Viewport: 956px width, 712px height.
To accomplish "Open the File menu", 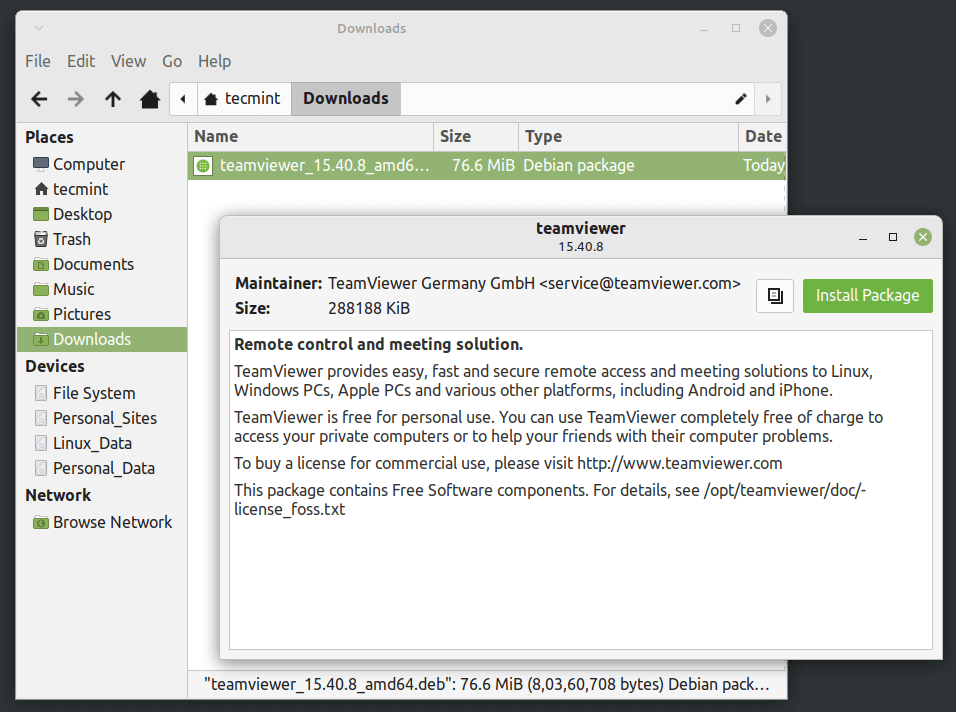I will pyautogui.click(x=38, y=61).
